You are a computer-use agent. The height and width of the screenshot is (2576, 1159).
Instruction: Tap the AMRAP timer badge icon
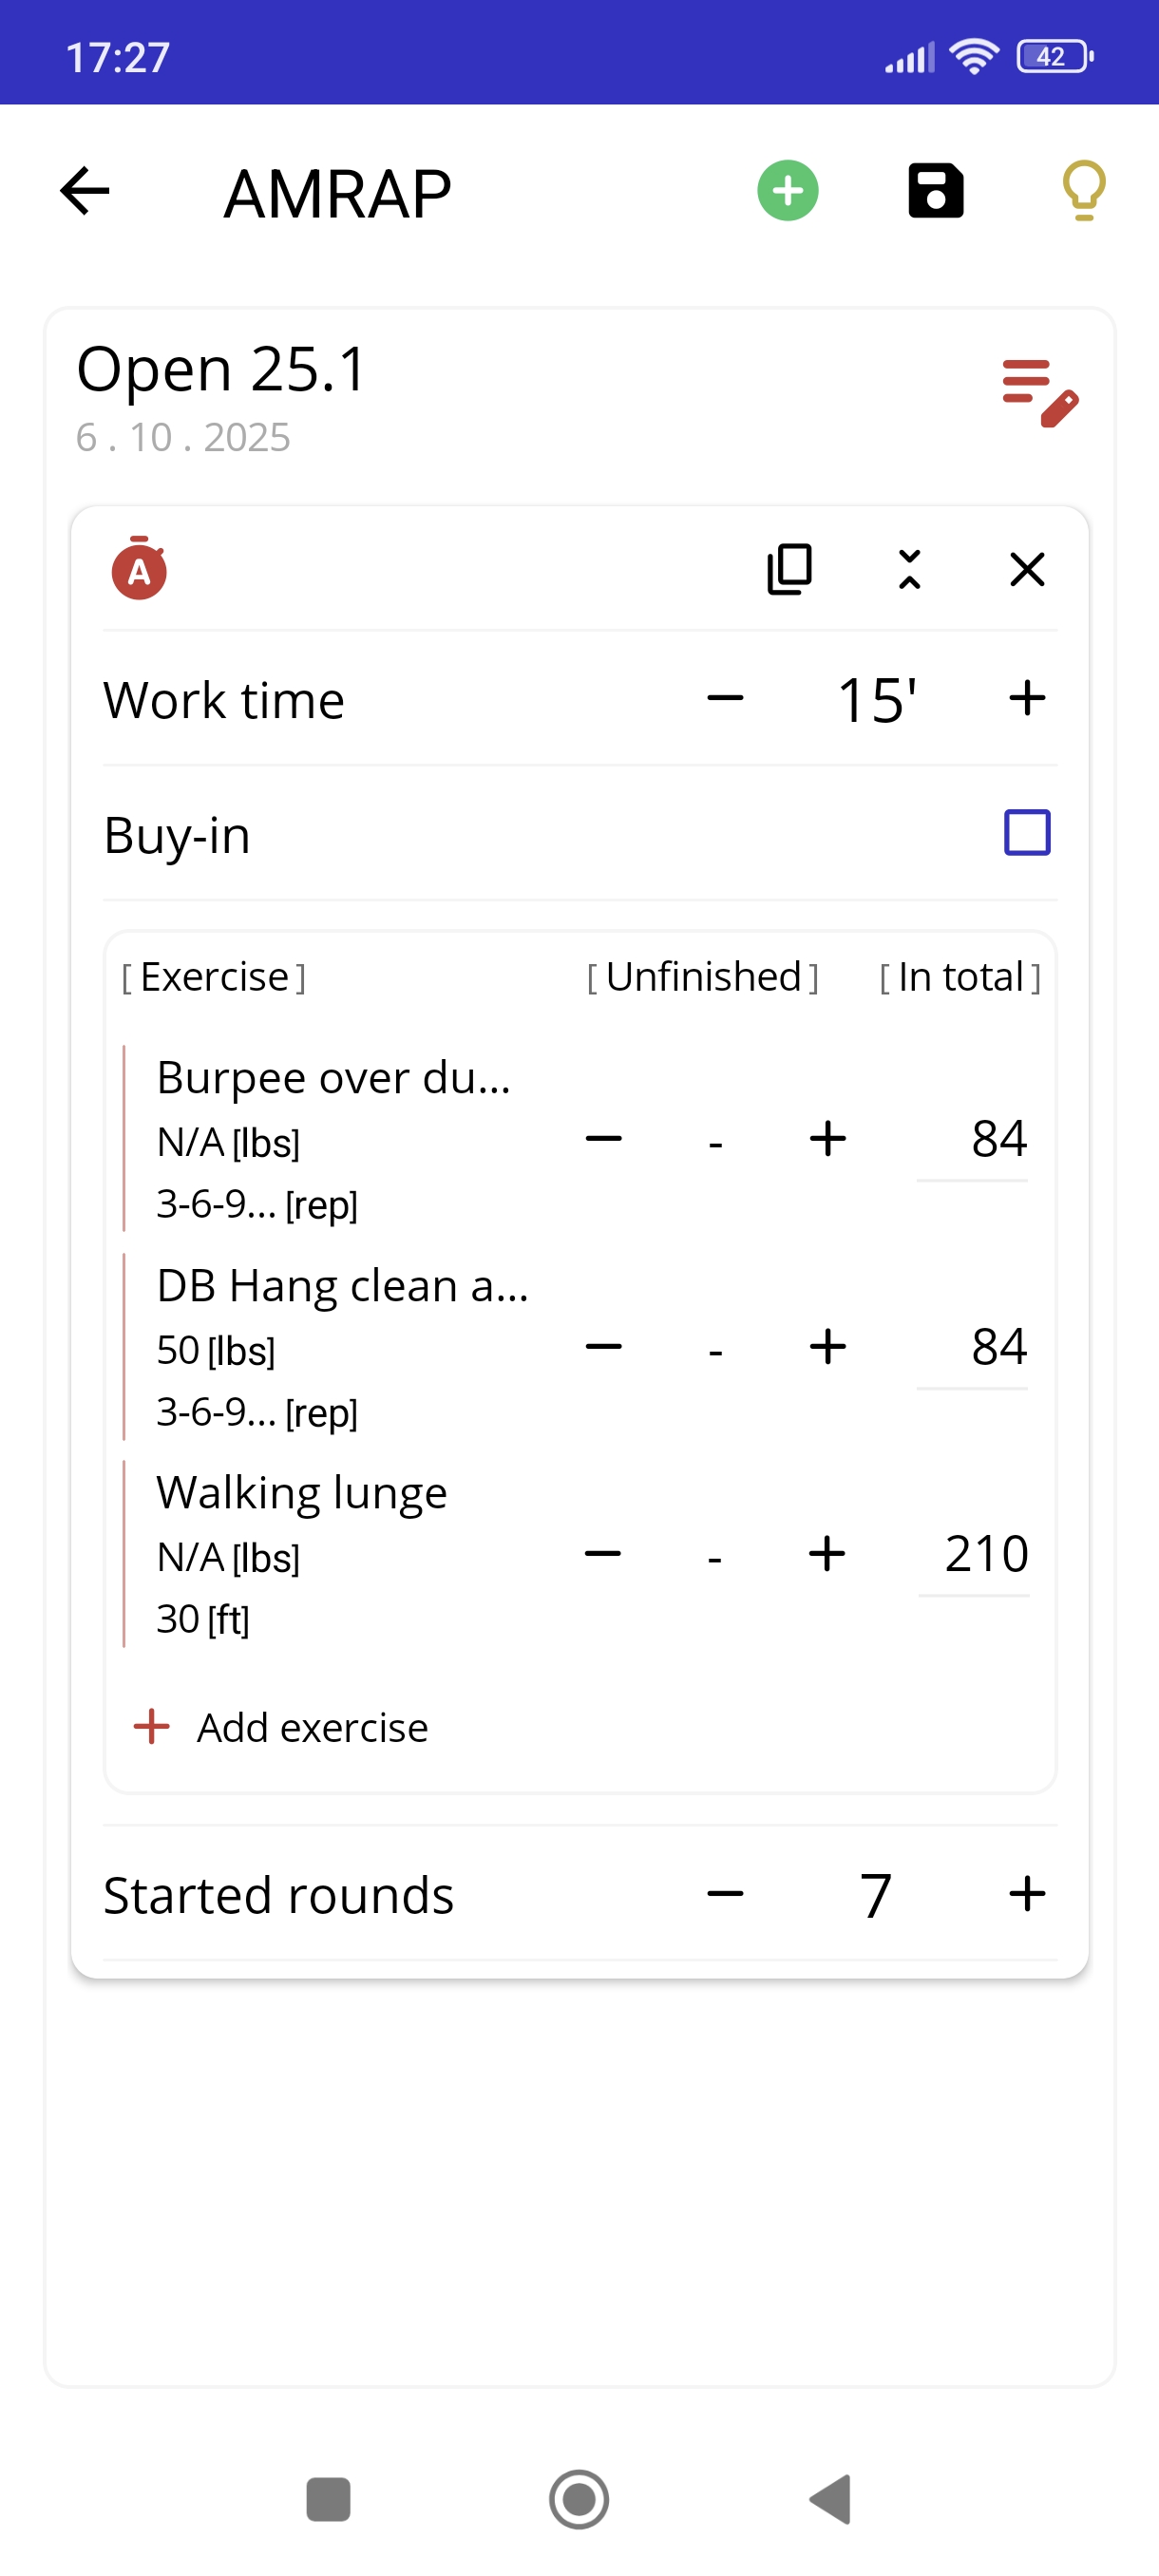tap(140, 569)
